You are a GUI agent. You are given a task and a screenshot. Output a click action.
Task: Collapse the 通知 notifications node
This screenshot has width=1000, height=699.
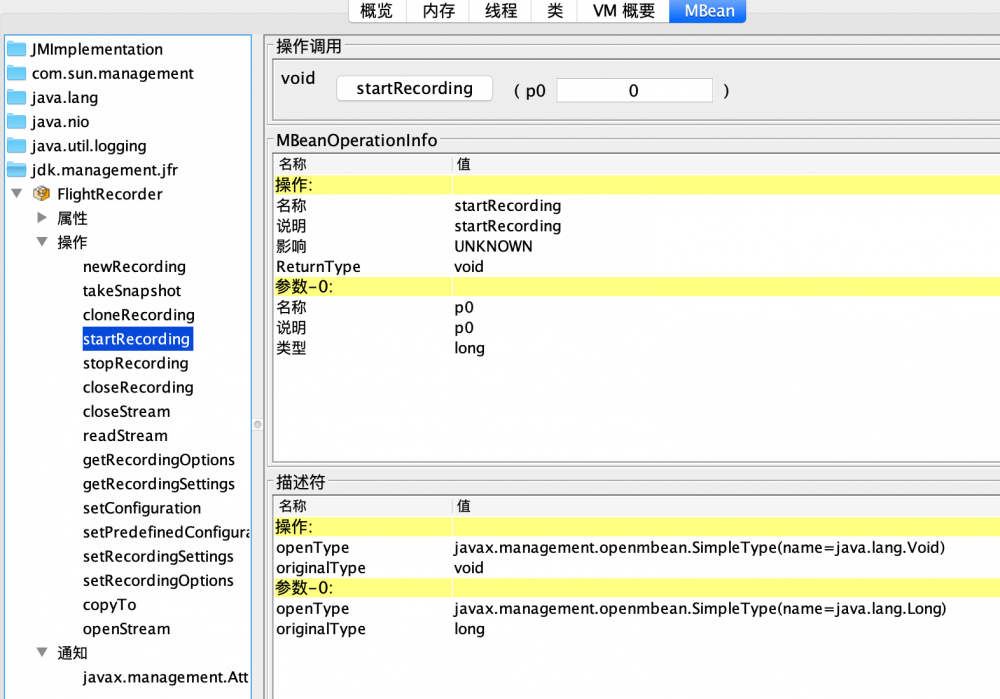[41, 652]
